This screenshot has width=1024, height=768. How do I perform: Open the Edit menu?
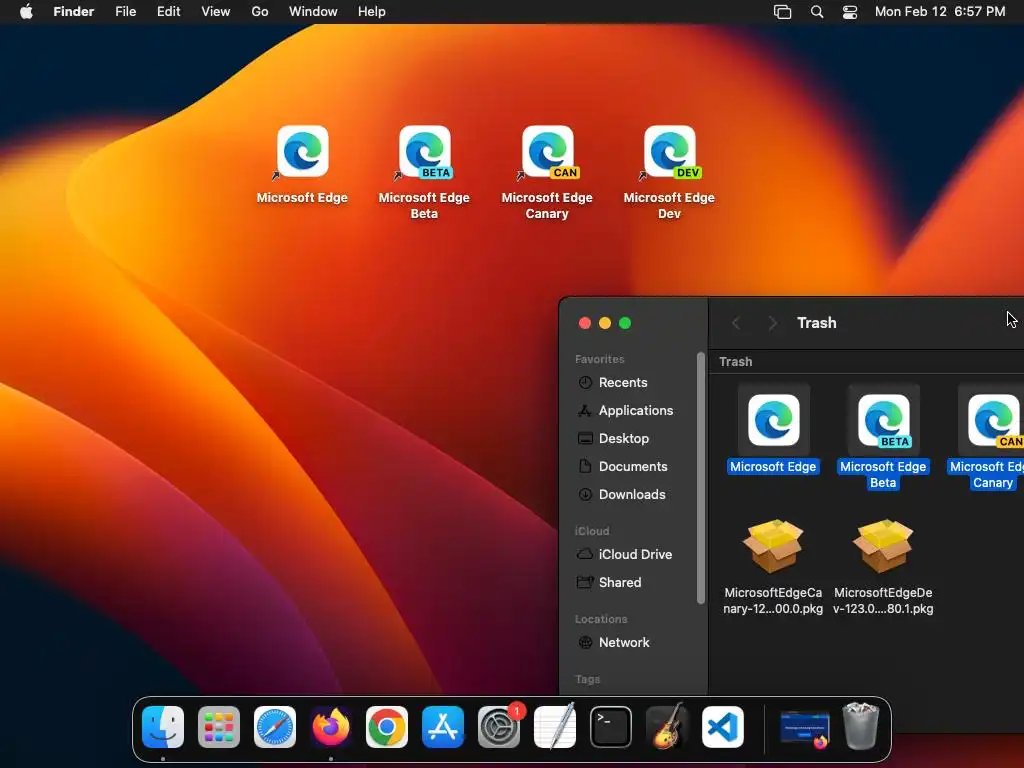click(x=168, y=12)
